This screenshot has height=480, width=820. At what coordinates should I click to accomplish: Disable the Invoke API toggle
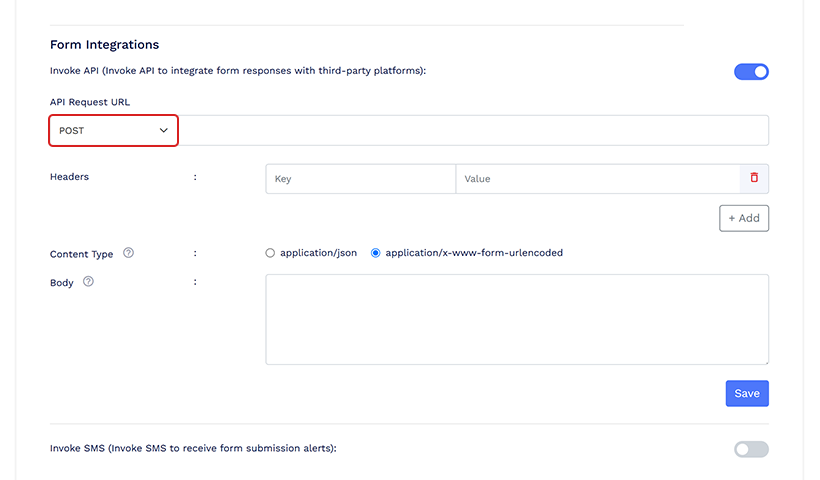coord(751,71)
